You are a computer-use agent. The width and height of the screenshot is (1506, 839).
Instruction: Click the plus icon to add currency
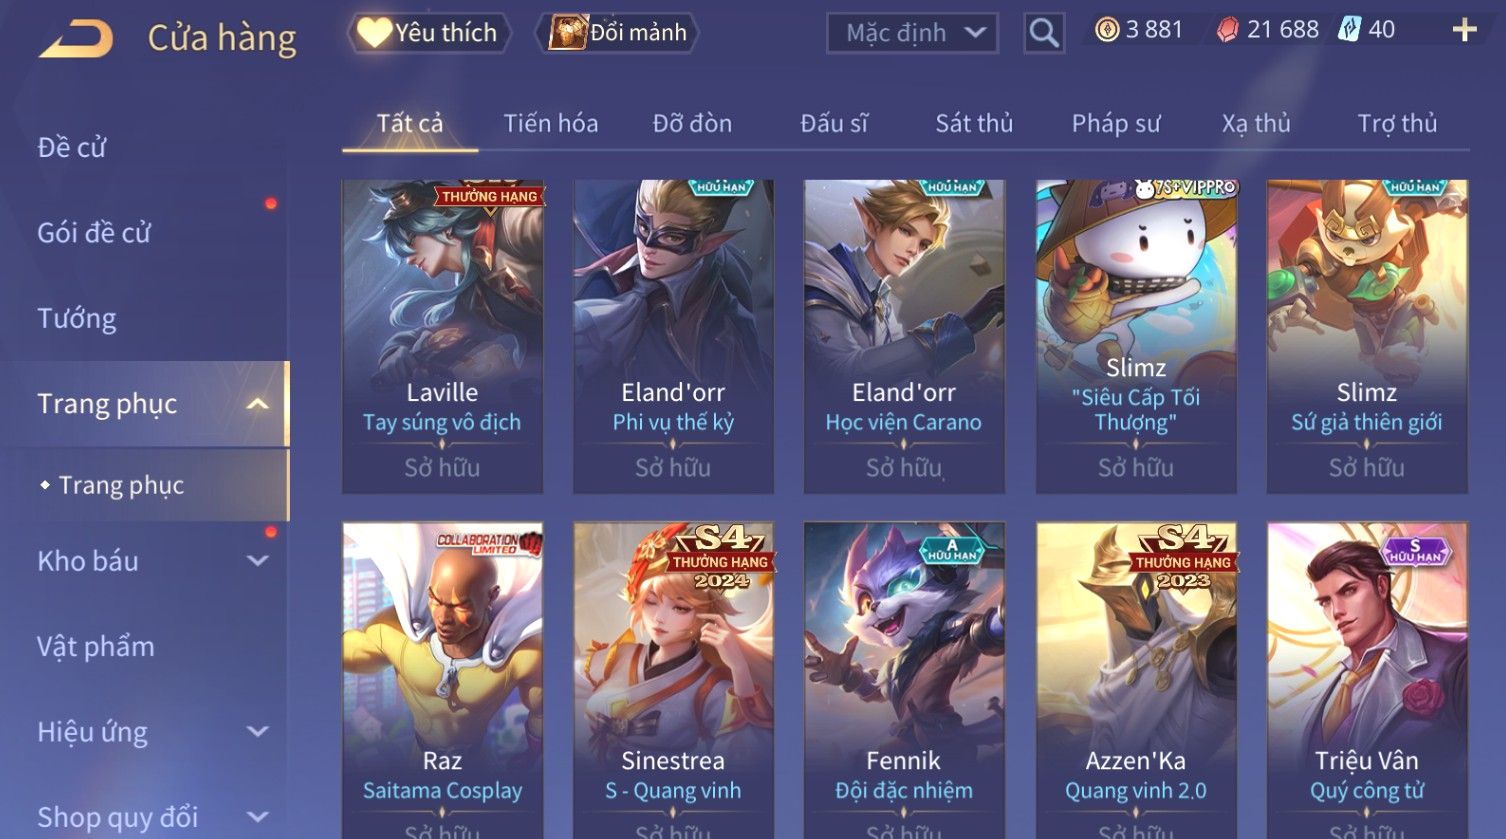pos(1464,31)
